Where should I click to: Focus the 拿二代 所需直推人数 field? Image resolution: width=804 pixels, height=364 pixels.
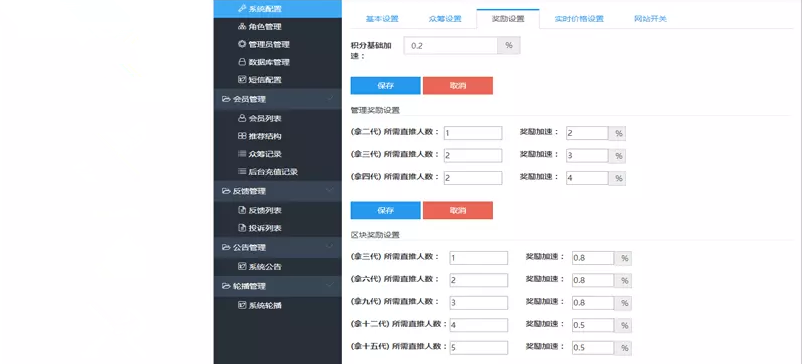pos(473,133)
